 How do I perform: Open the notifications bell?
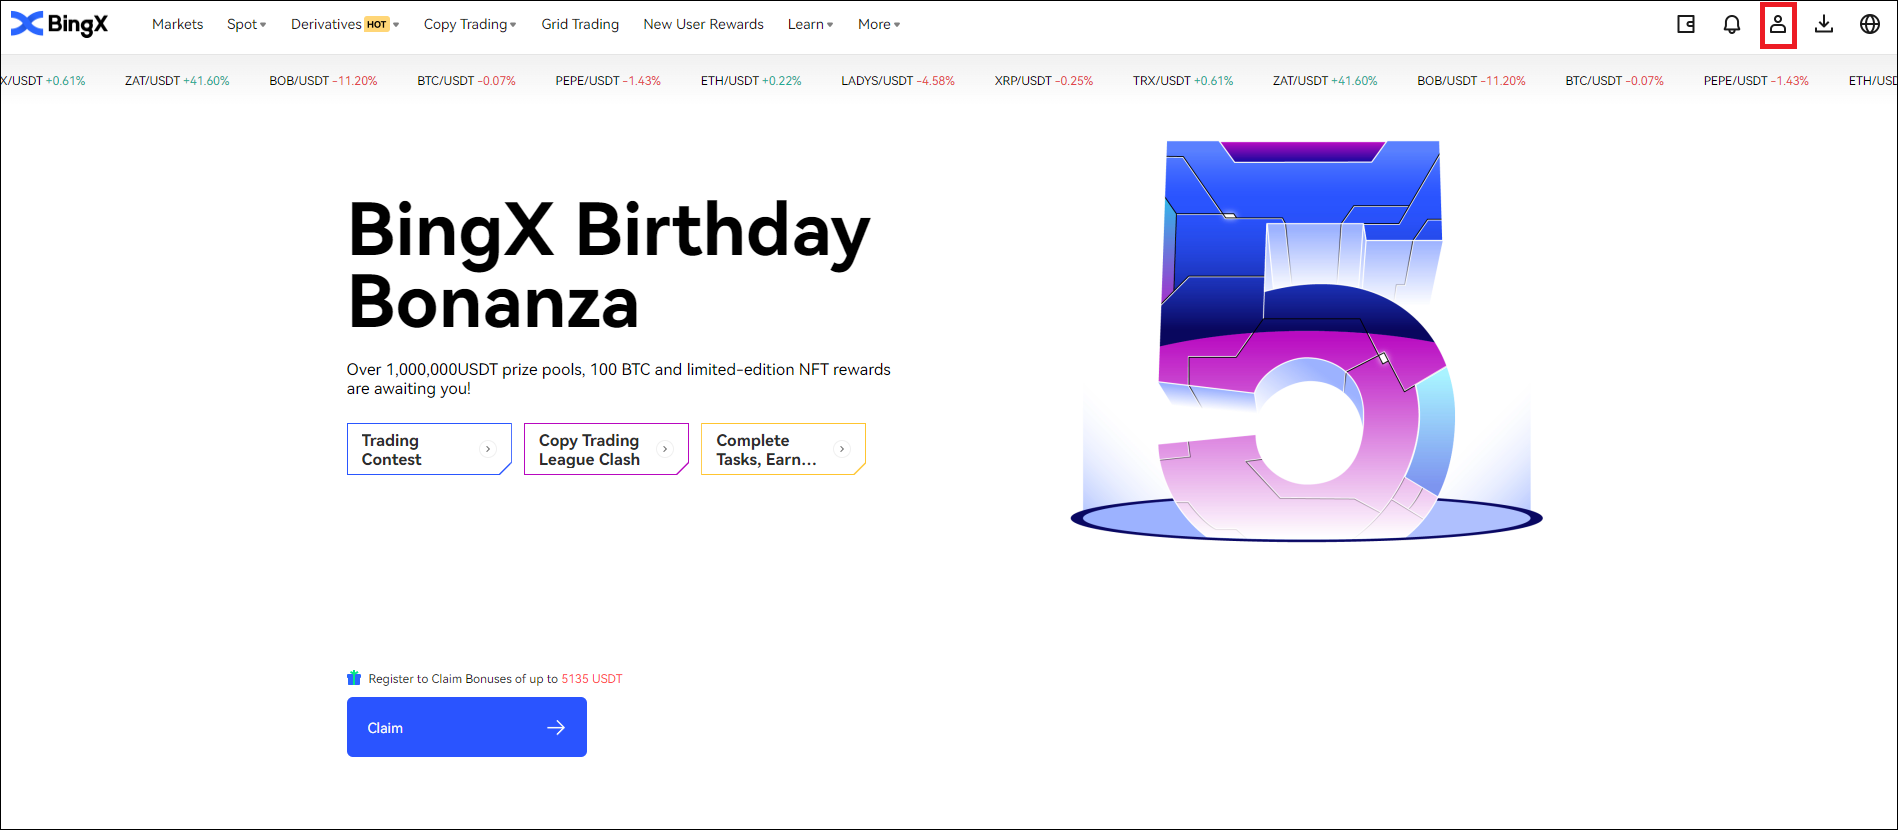(x=1732, y=24)
